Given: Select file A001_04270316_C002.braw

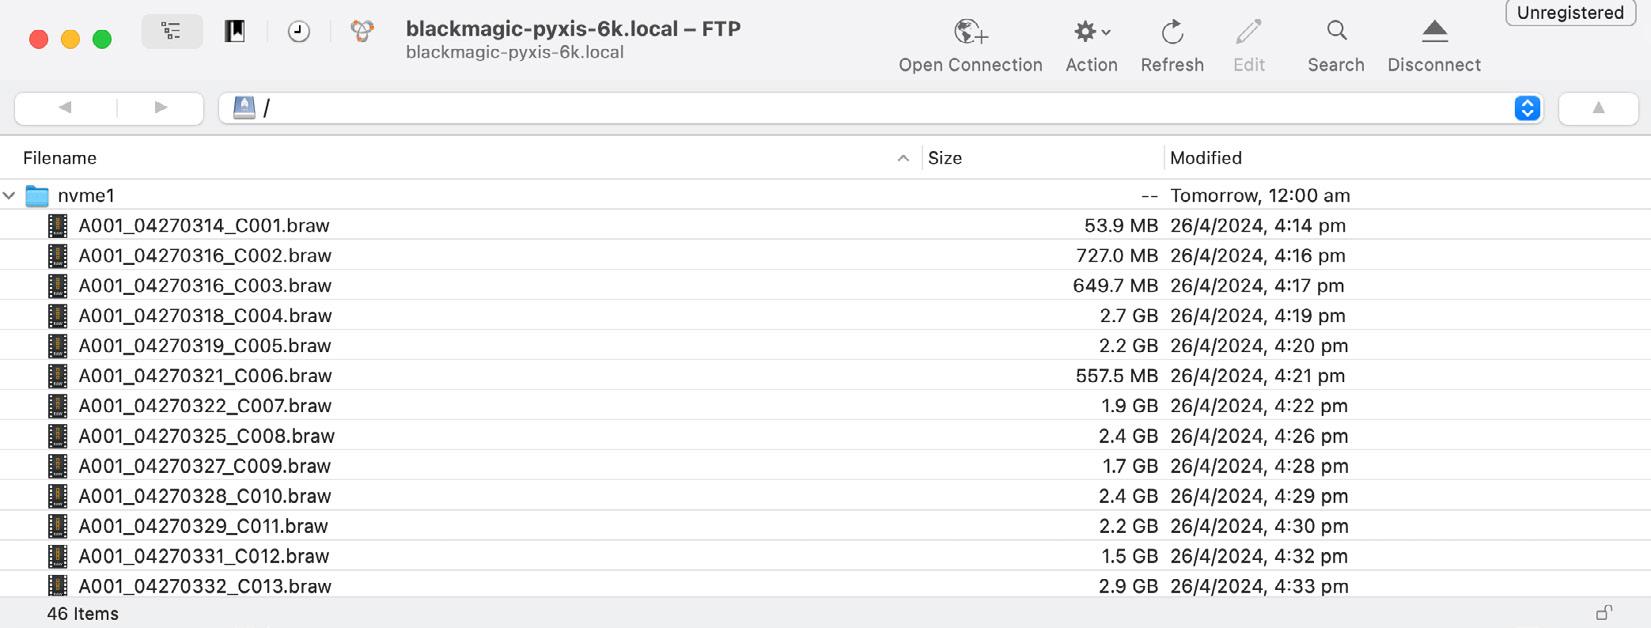Looking at the screenshot, I should tap(205, 256).
